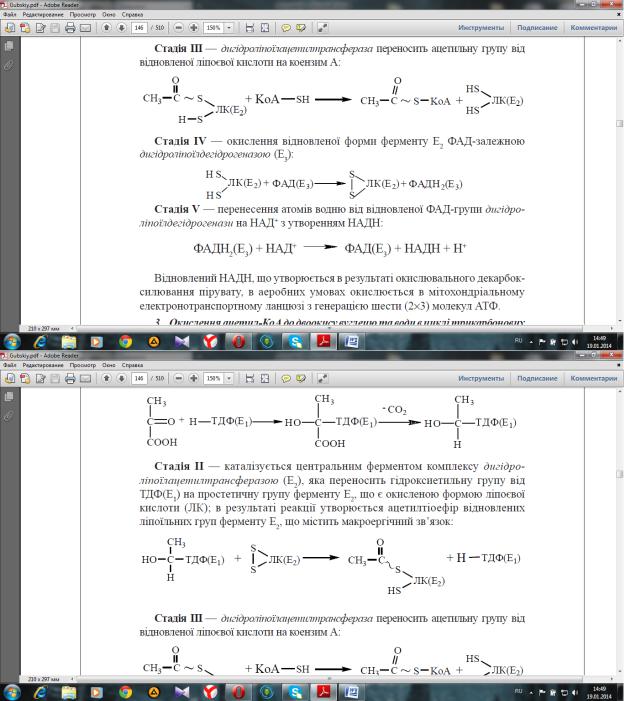This screenshot has width=624, height=701.
Task: Open Файл menu in upper window
Action: (10, 14)
